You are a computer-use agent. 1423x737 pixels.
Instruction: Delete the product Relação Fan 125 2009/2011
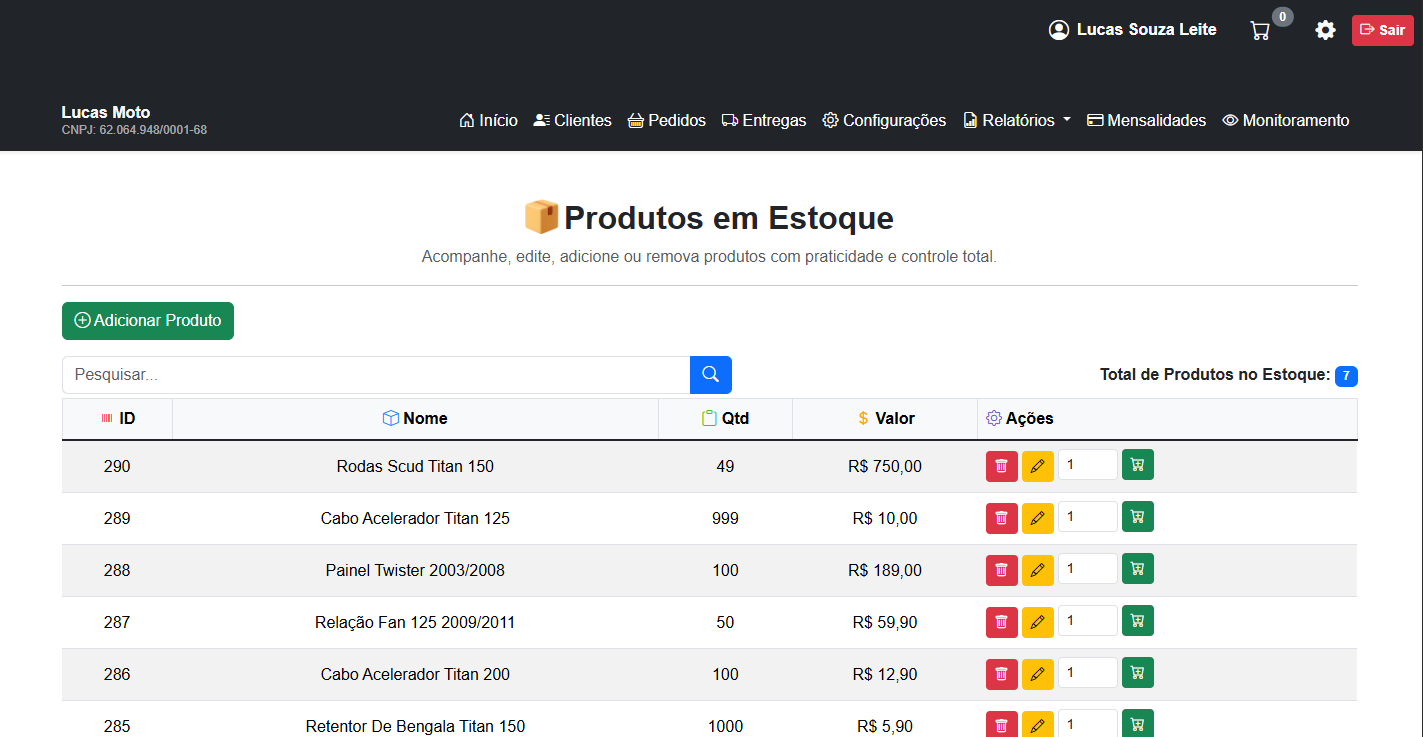(1001, 621)
